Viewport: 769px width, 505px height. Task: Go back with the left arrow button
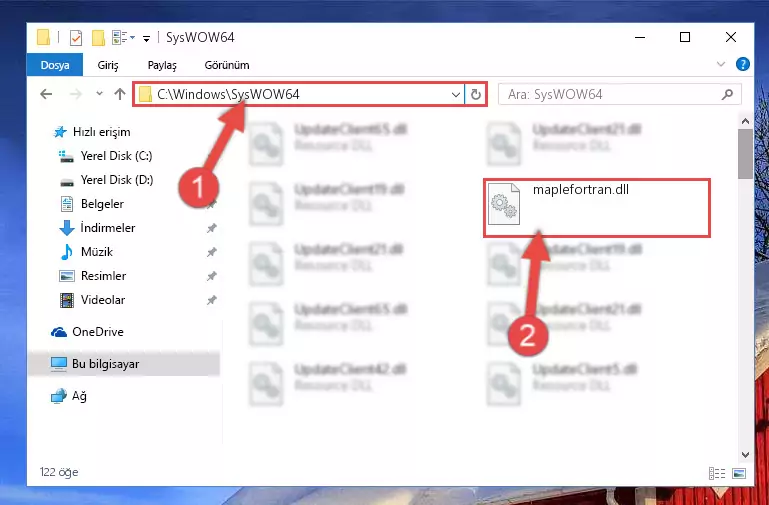(46, 94)
